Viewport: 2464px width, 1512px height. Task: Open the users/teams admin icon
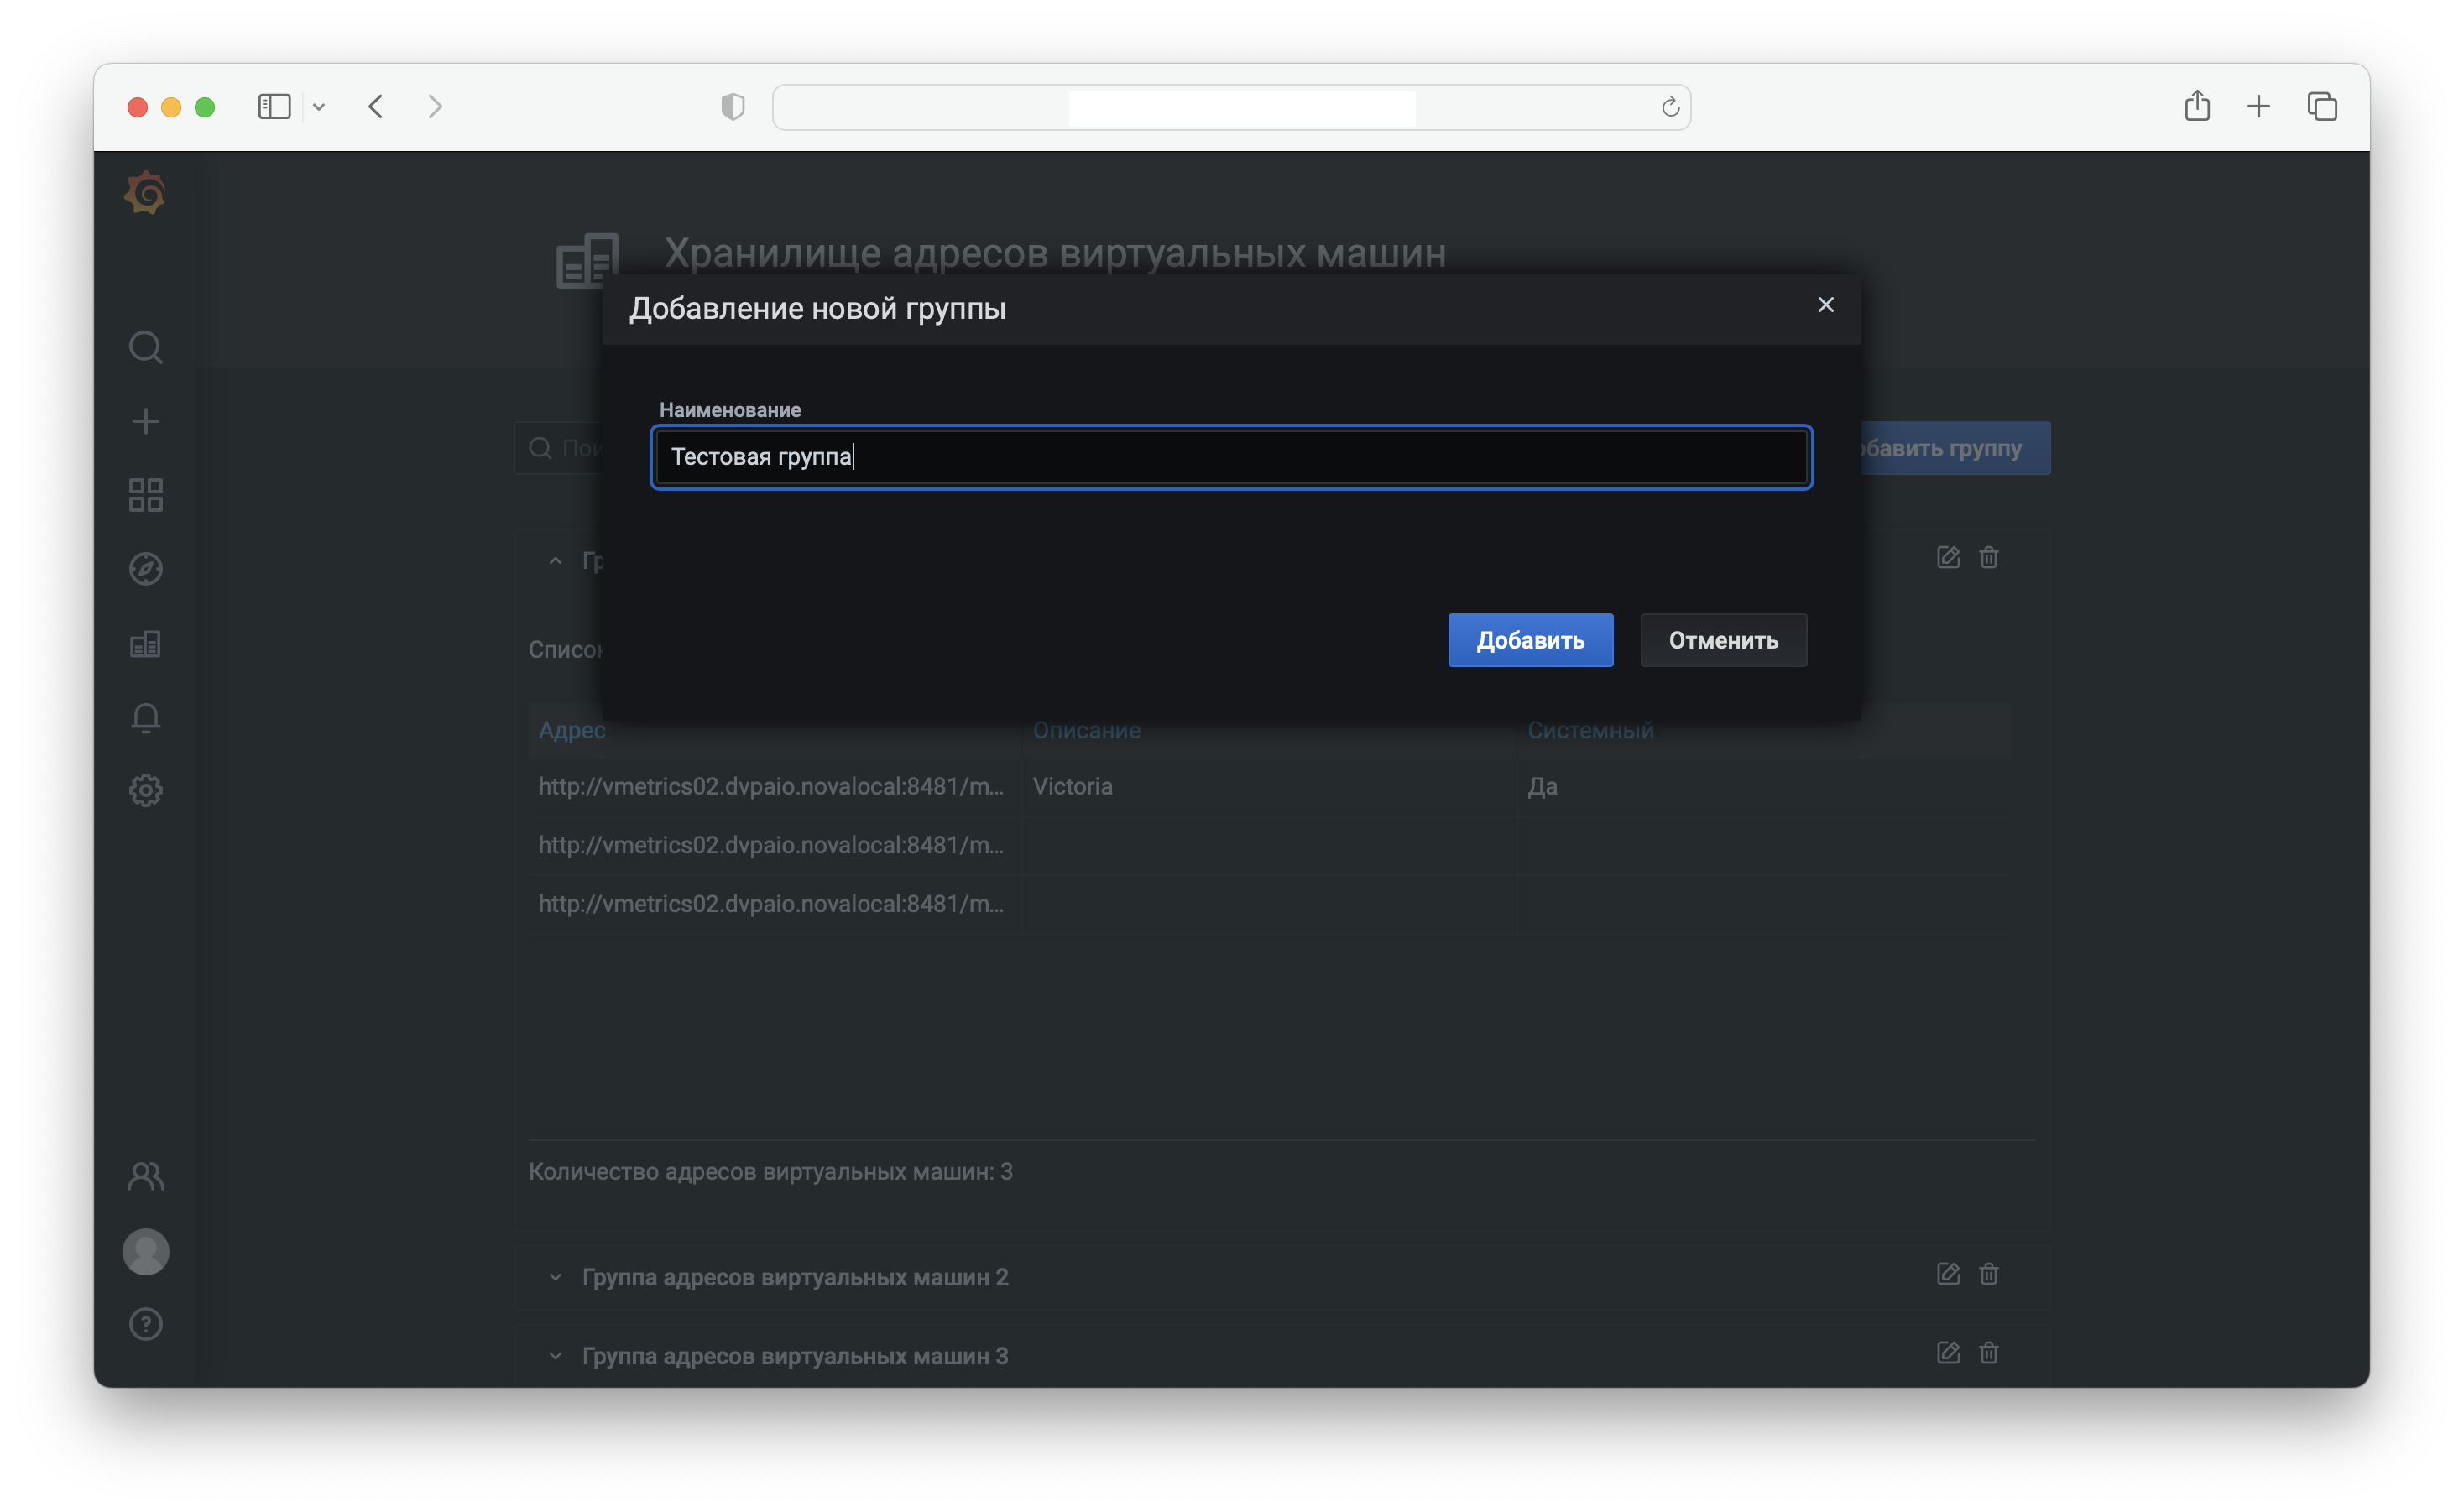coord(146,1176)
